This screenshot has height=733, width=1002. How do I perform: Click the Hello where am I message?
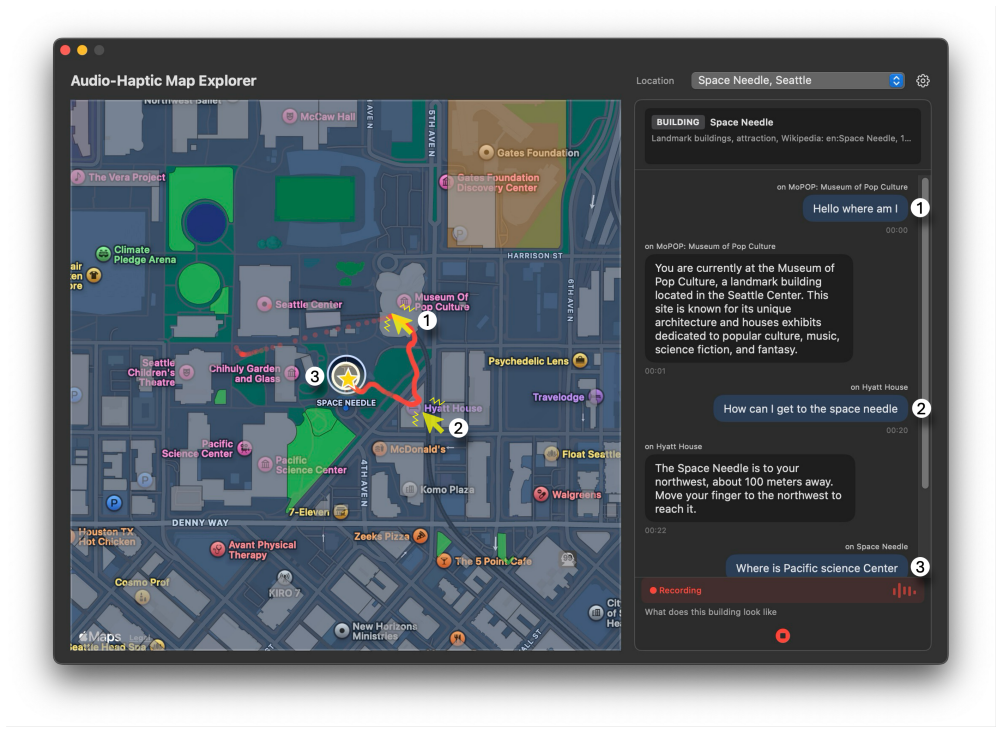pyautogui.click(x=854, y=208)
